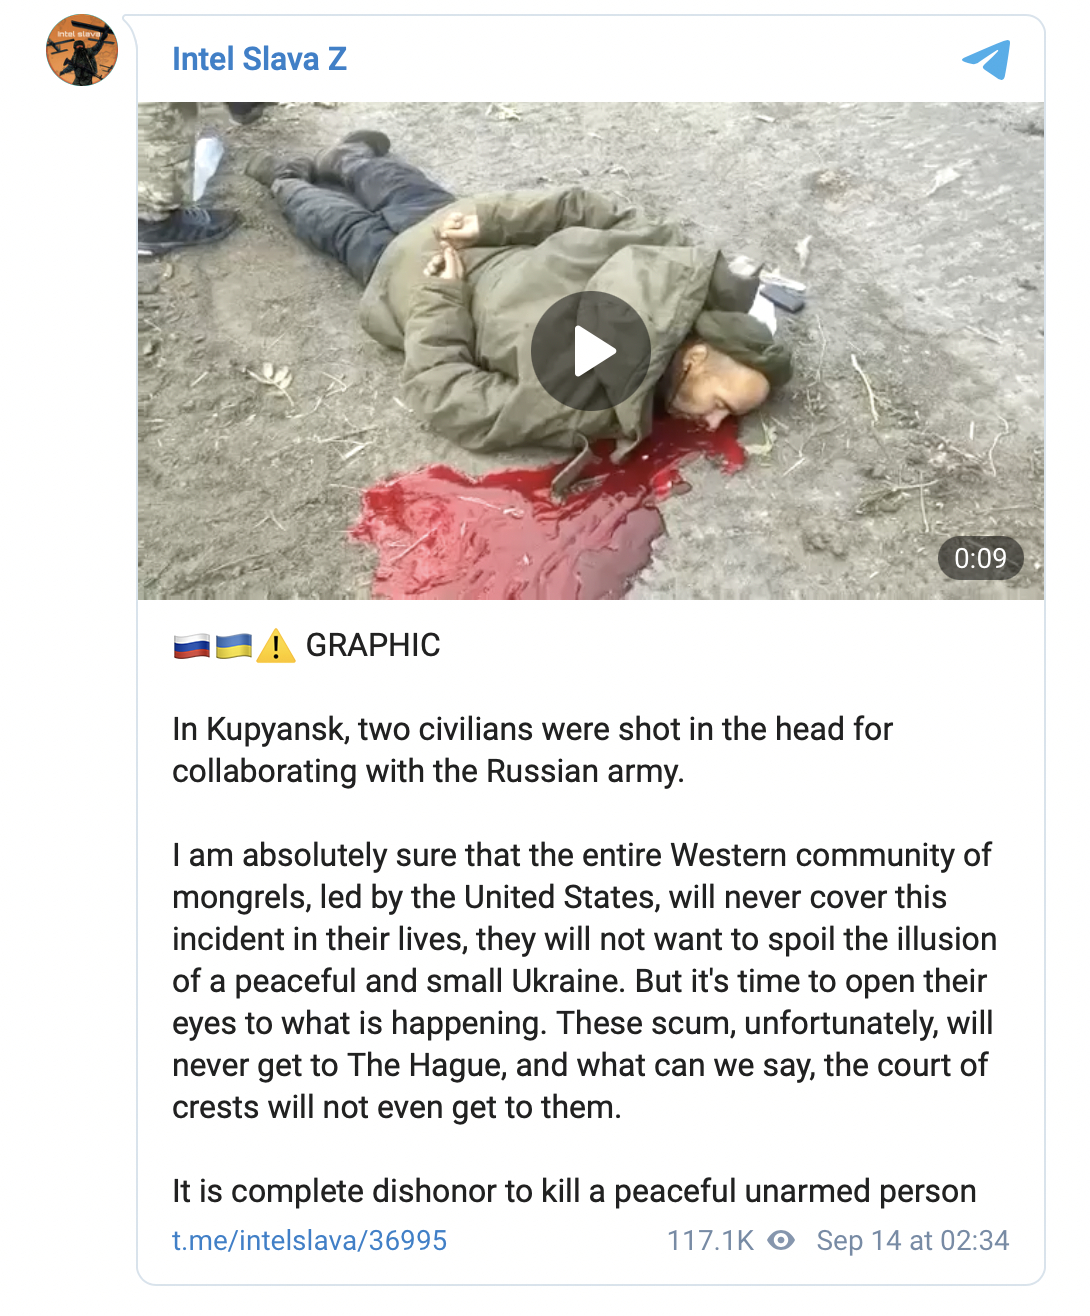The width and height of the screenshot is (1090, 1316).
Task: Open the Intel Slava Z channel name link
Action: coord(259,59)
